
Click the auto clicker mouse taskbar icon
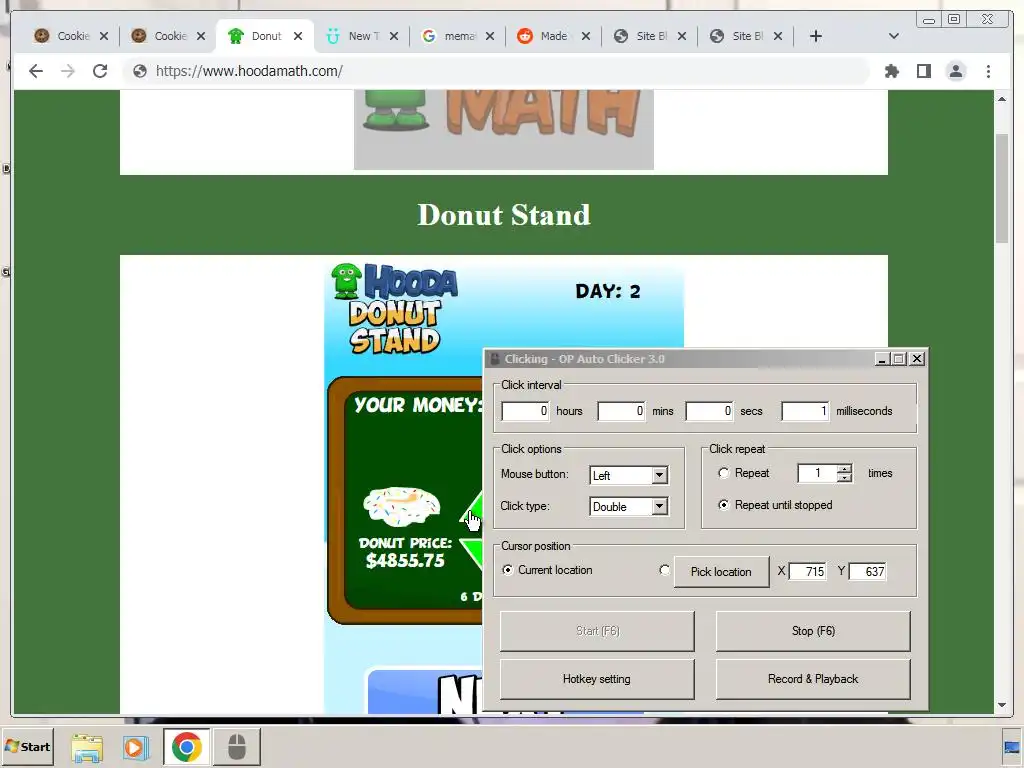(x=237, y=746)
